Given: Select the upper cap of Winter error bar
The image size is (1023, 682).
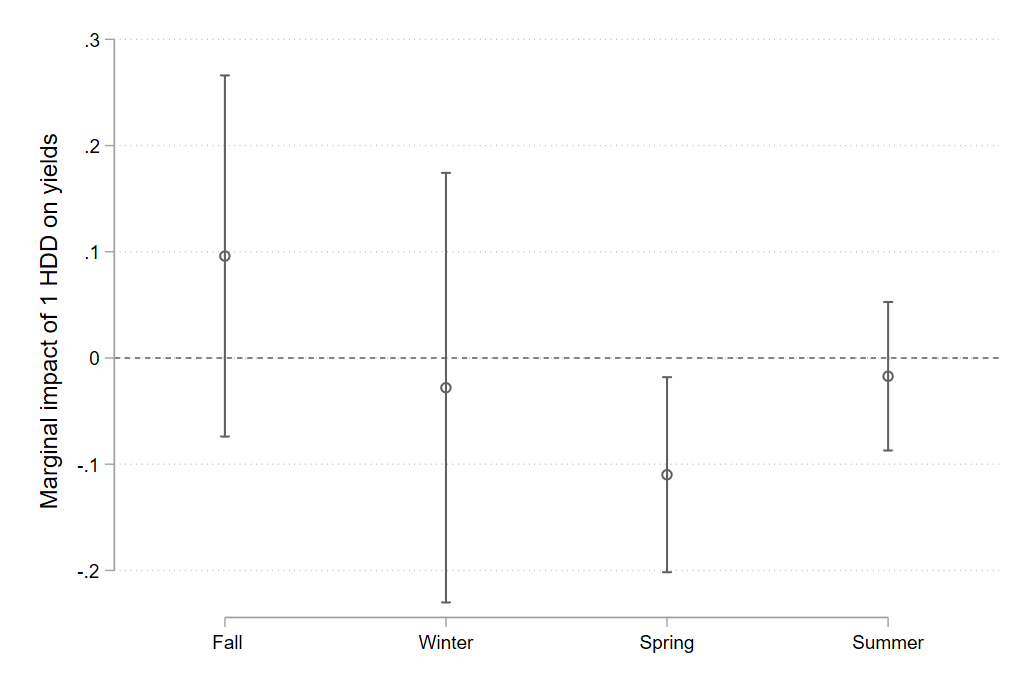Looking at the screenshot, I should [446, 173].
